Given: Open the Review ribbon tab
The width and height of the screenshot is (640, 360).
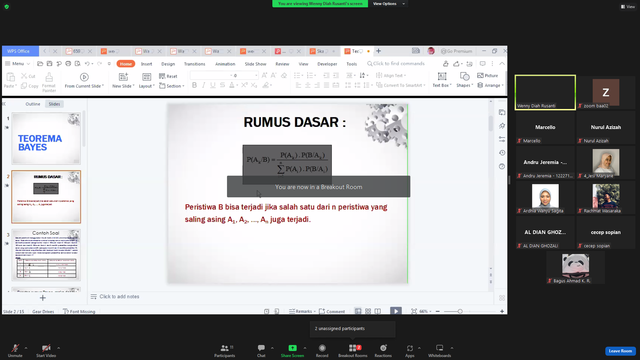Looking at the screenshot, I should tap(282, 64).
